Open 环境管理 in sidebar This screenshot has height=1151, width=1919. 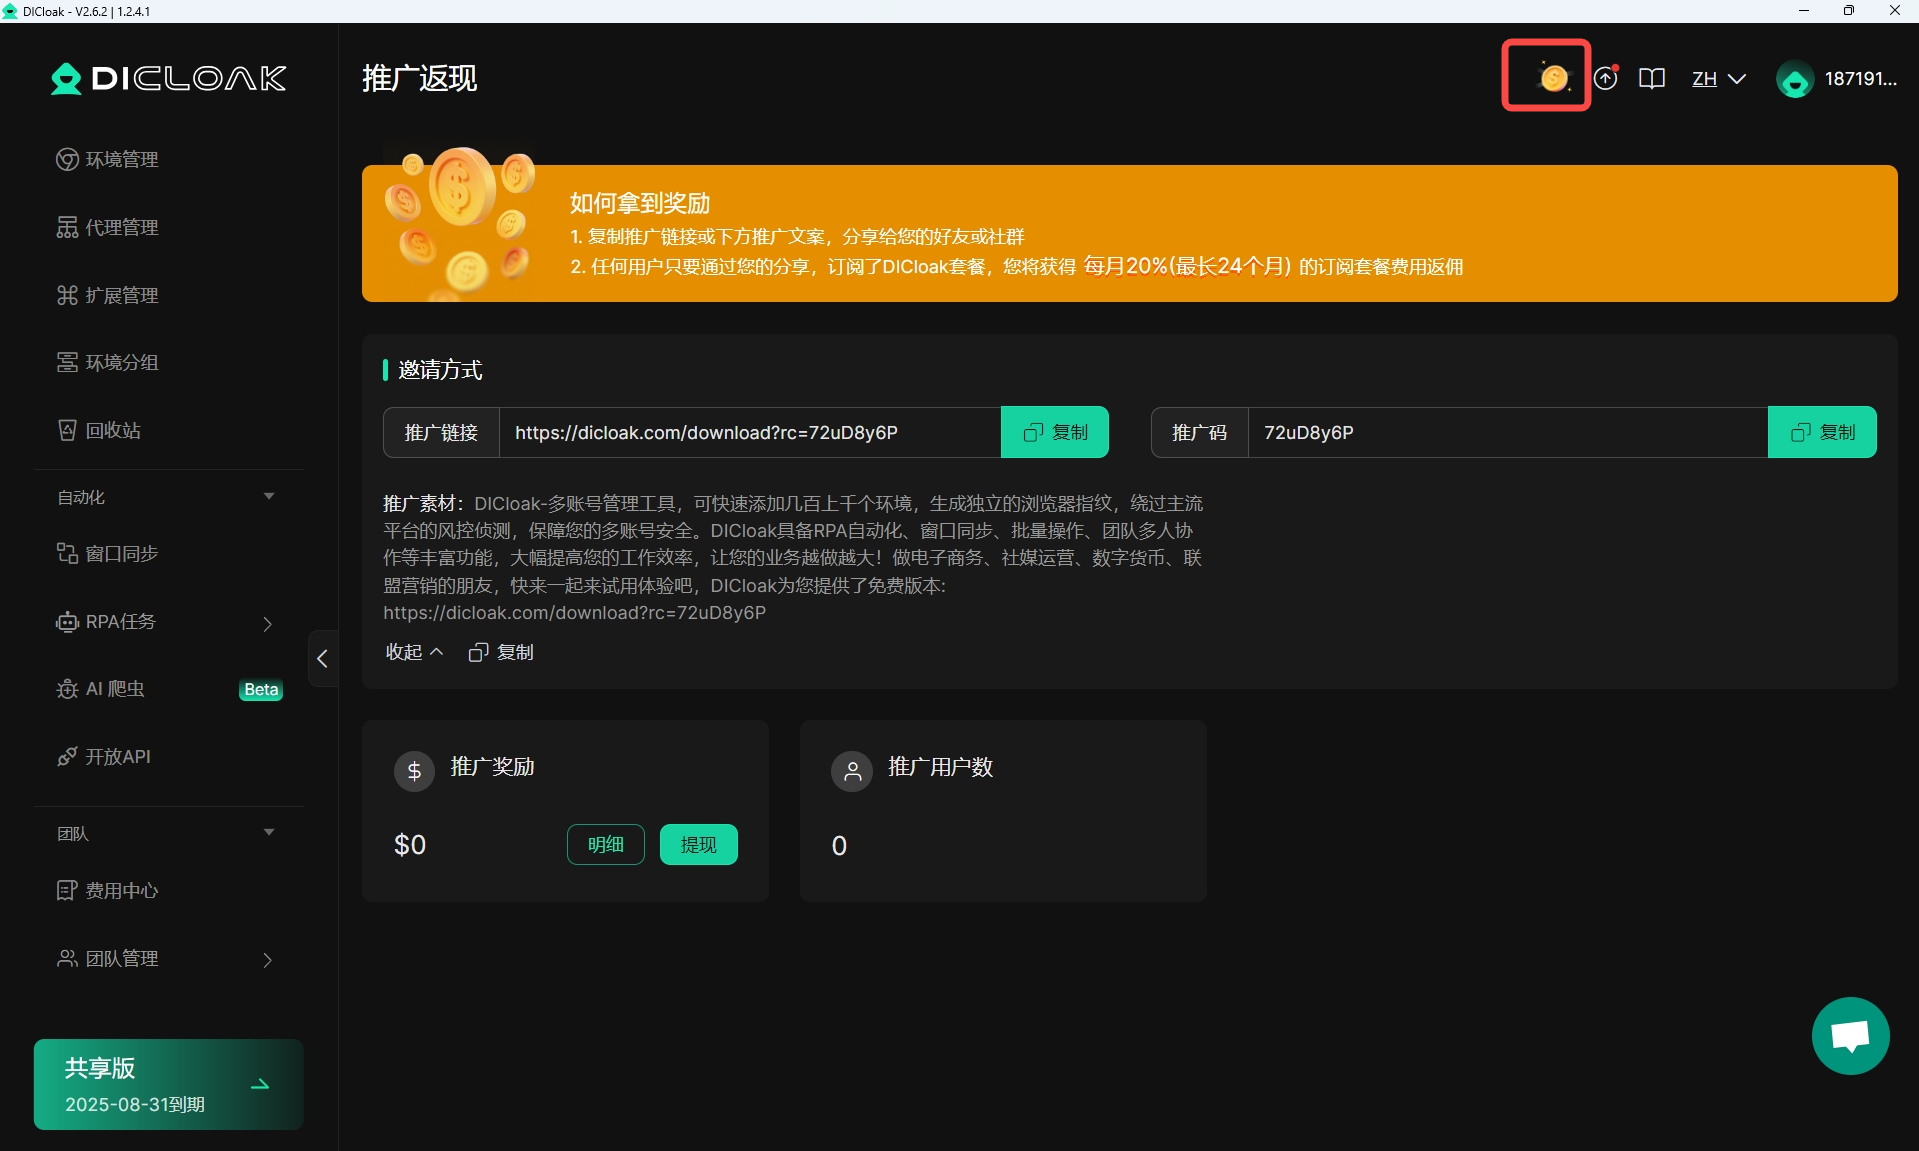point(121,159)
